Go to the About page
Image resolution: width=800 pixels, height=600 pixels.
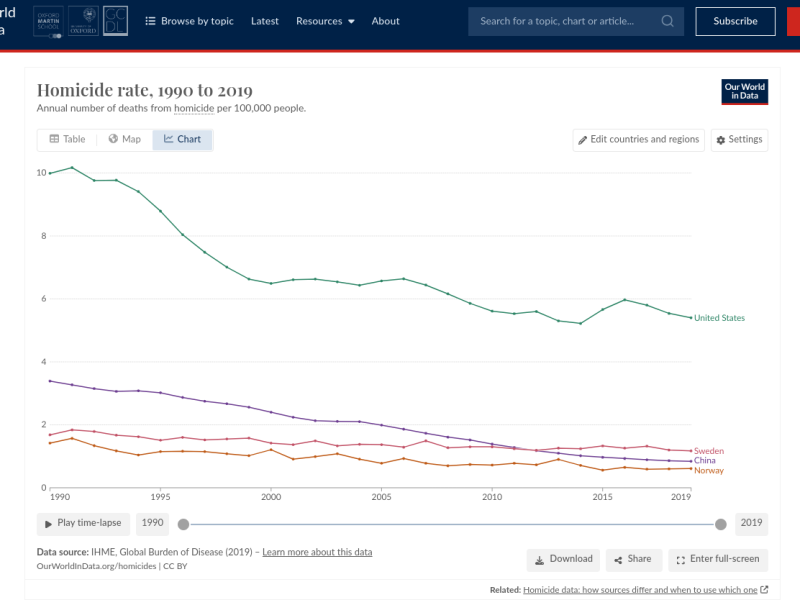point(385,21)
